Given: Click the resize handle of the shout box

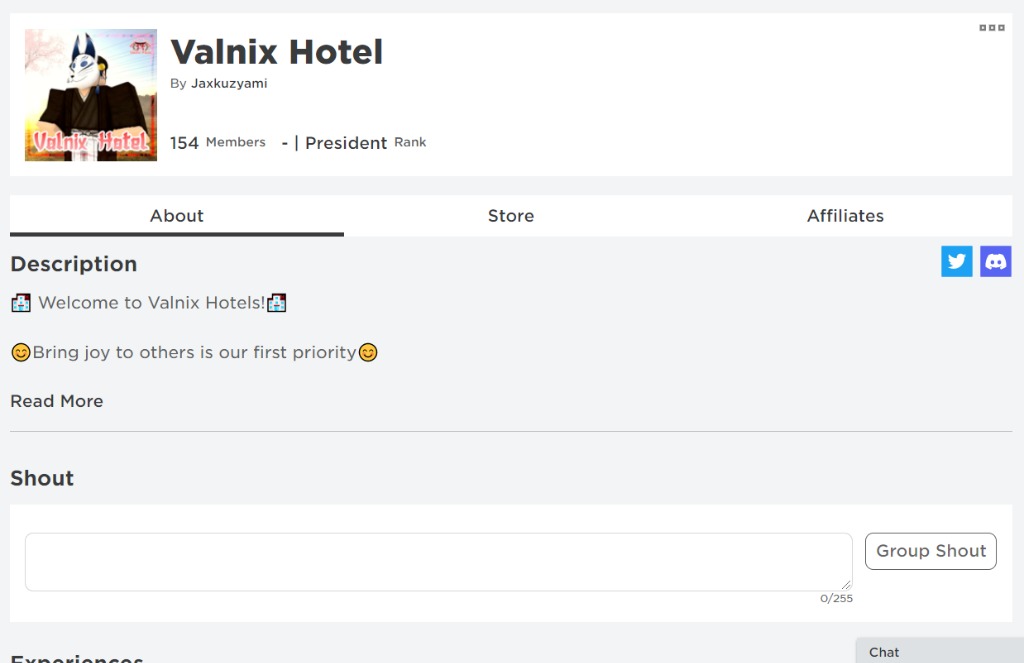Looking at the screenshot, I should [845, 584].
